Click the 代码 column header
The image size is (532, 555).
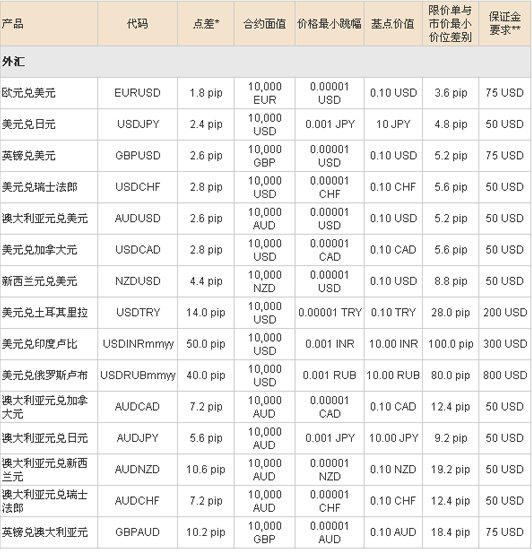(137, 24)
